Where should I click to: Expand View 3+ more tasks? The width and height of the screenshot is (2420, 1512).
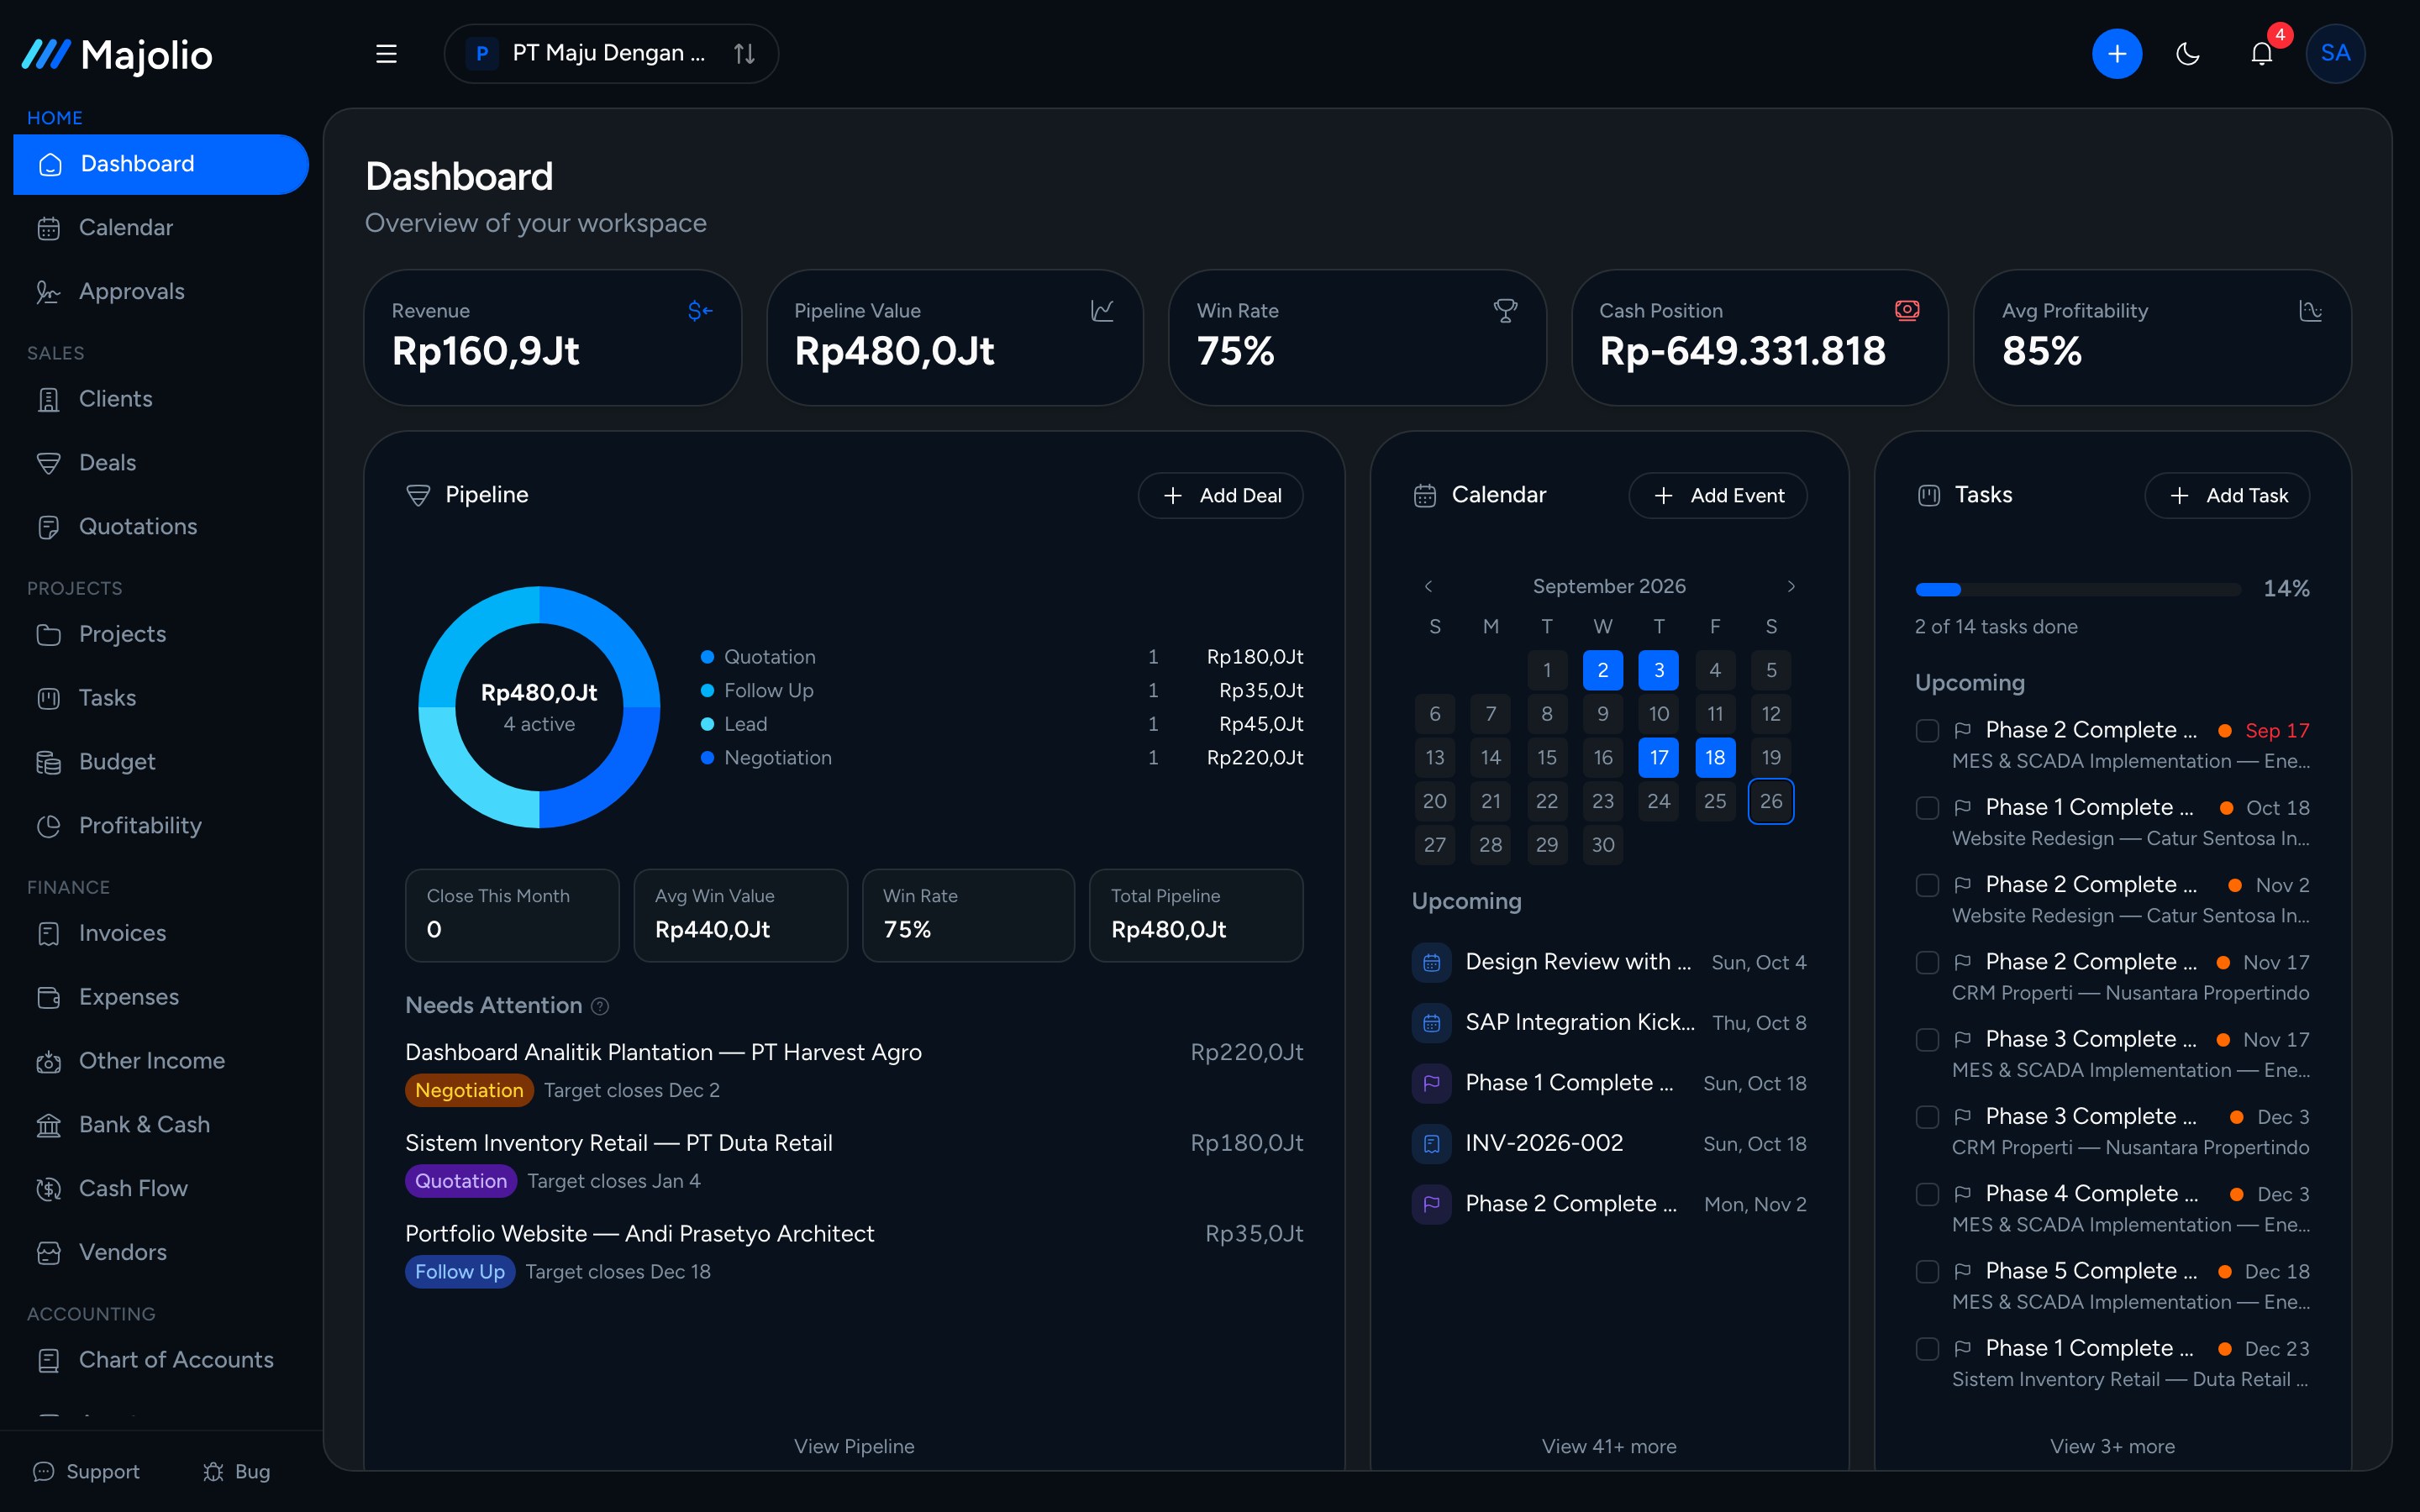pyautogui.click(x=2112, y=1446)
